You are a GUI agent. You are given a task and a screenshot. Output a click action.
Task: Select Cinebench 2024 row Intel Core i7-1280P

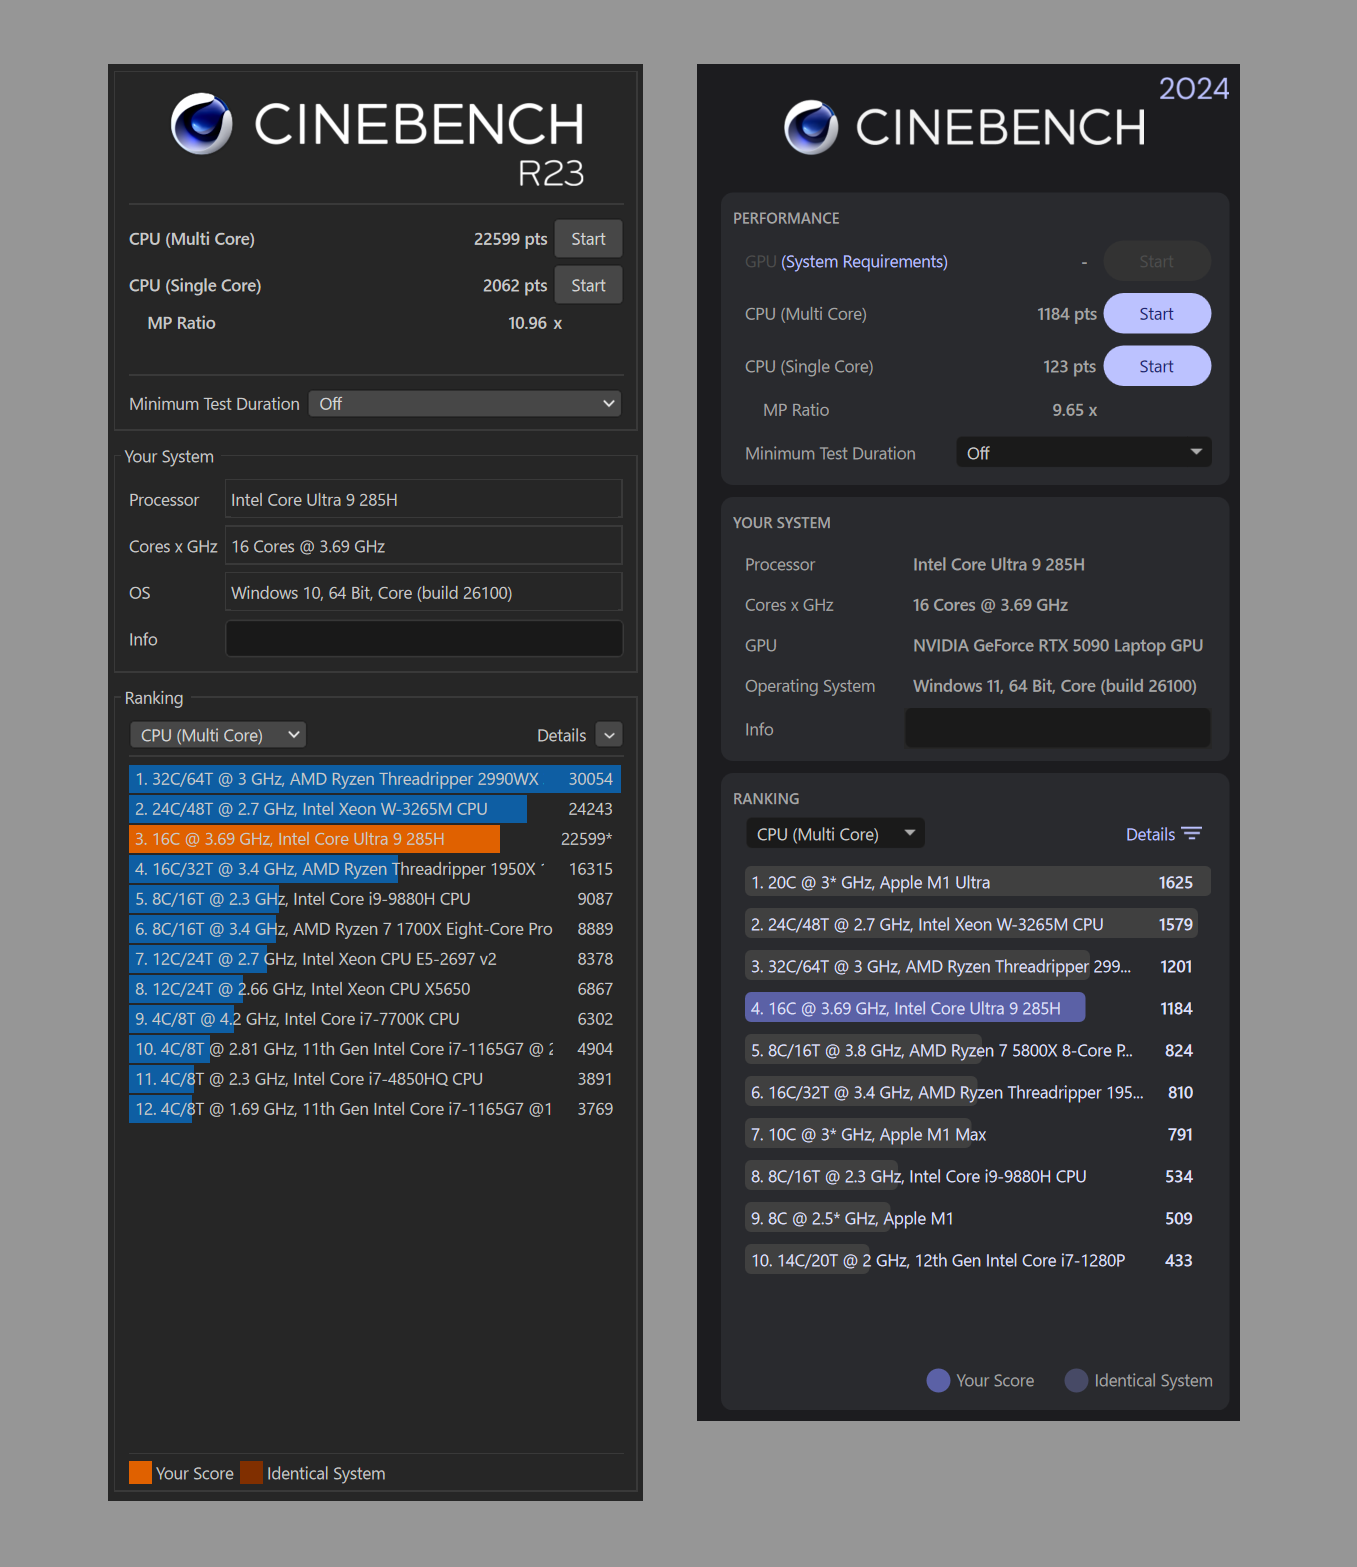[x=978, y=1260]
